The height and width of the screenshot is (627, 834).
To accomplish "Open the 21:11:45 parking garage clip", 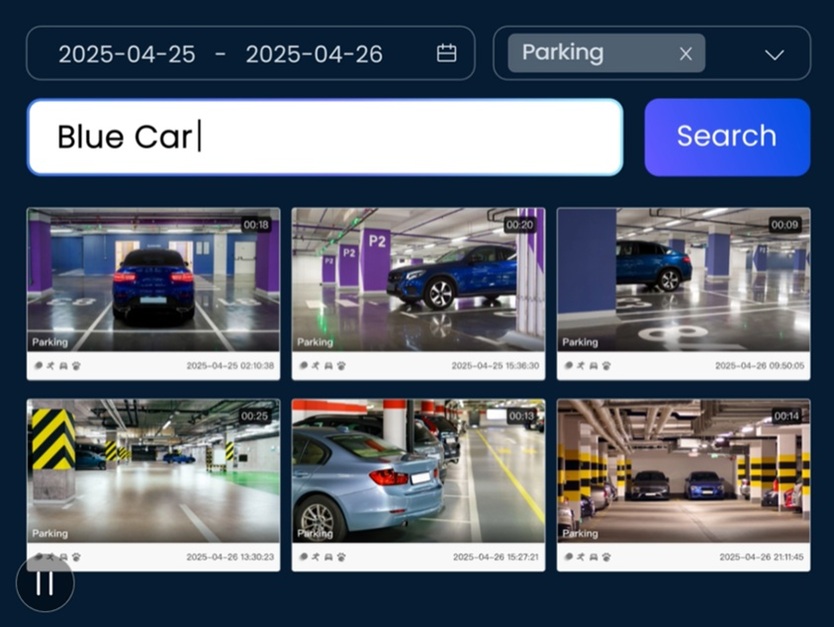I will (x=683, y=470).
